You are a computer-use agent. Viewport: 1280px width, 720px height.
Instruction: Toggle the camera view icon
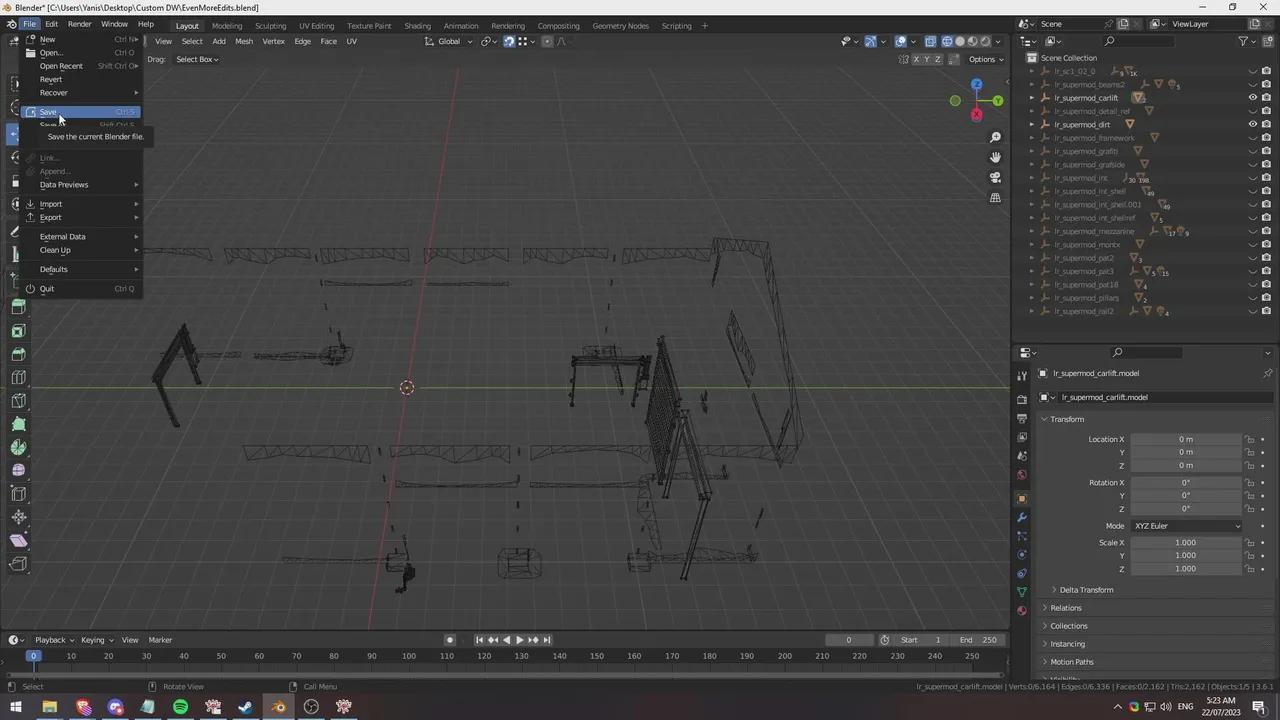tap(995, 177)
